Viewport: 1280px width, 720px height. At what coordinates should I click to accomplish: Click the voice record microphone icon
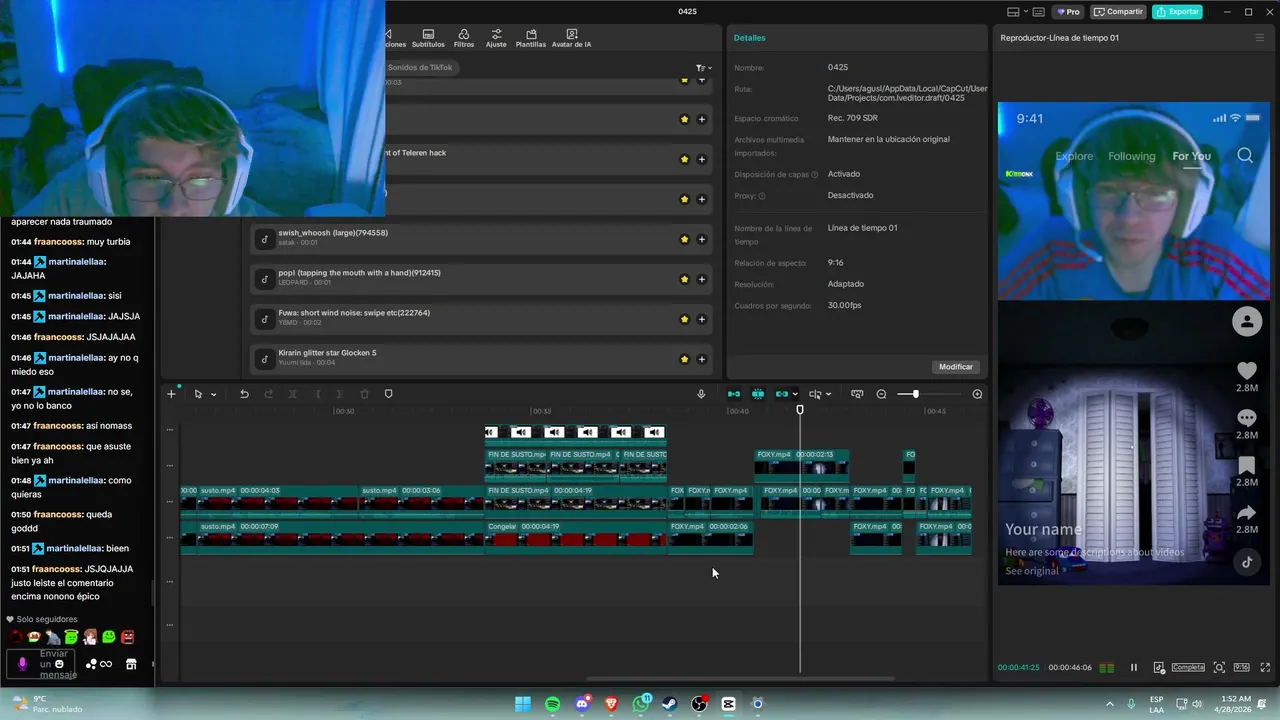[x=701, y=394]
